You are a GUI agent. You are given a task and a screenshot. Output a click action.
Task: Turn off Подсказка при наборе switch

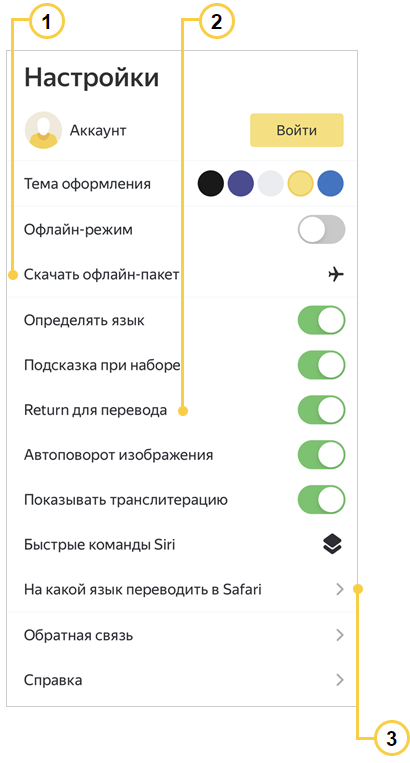(321, 365)
